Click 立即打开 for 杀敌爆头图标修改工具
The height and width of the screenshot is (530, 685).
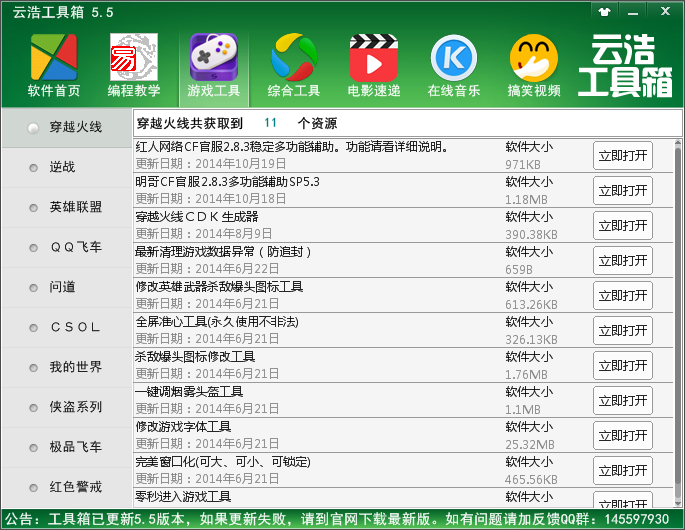623,365
